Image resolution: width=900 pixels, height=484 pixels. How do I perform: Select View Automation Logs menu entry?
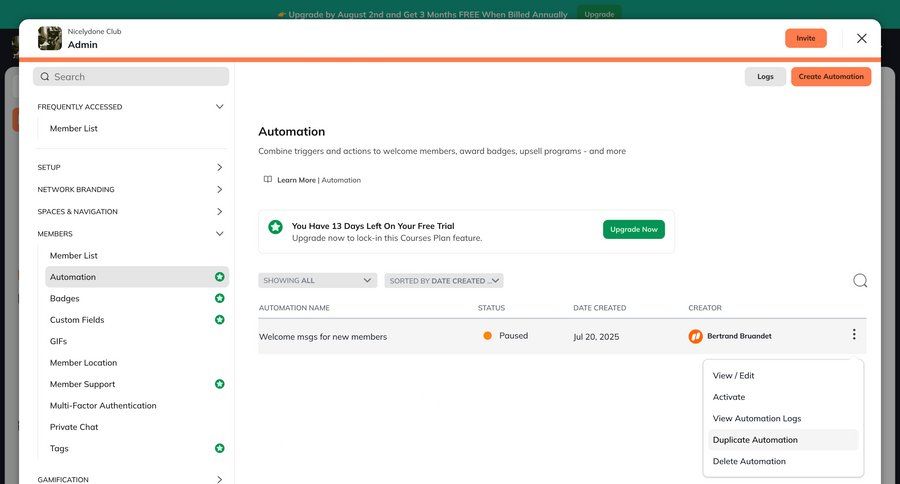pos(757,419)
